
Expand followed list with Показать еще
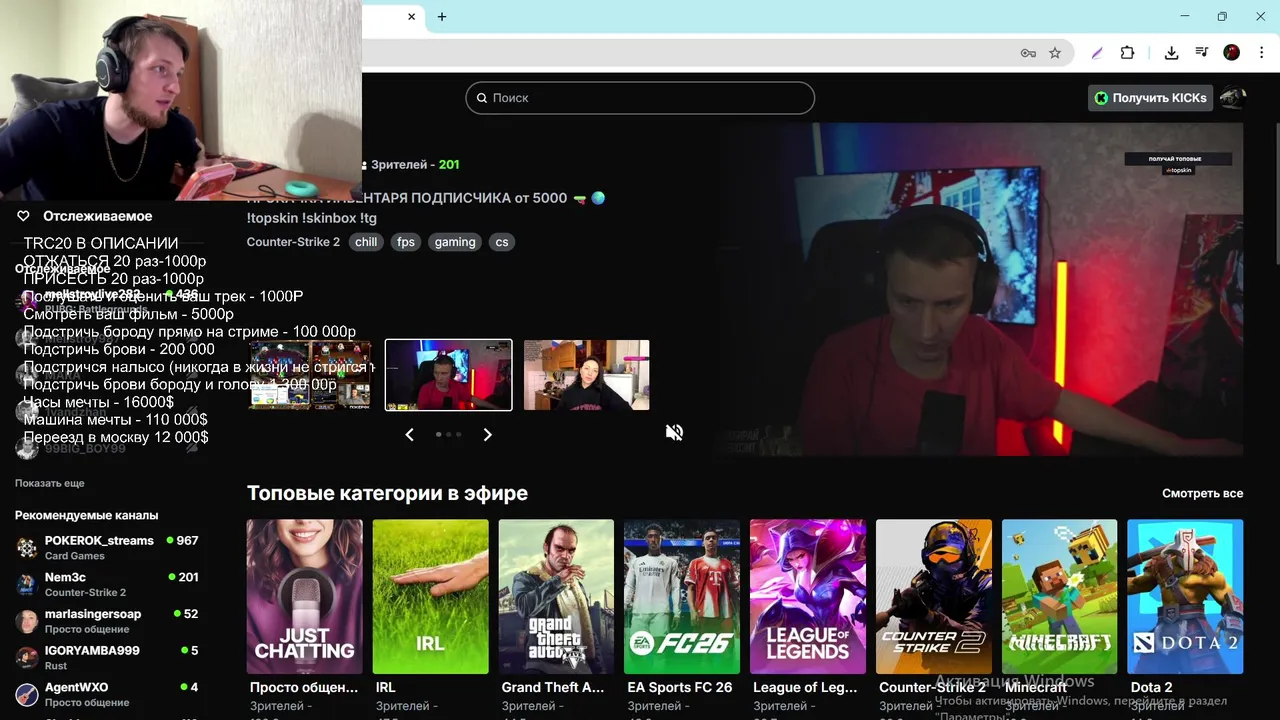point(49,483)
